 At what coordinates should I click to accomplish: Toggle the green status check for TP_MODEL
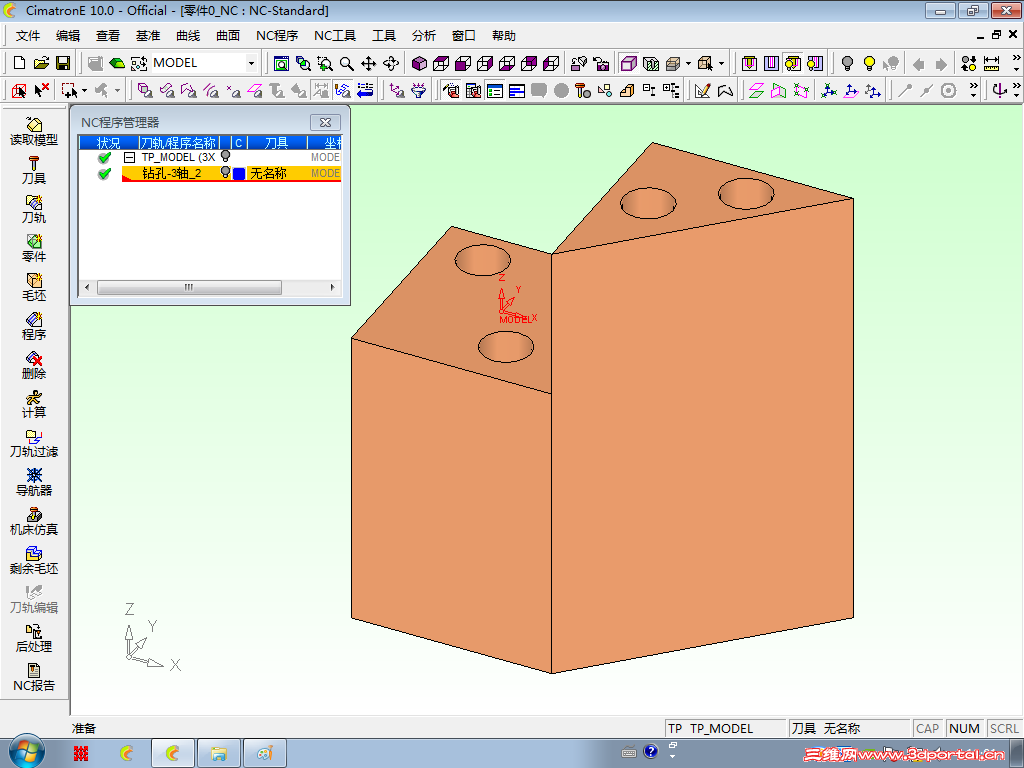pyautogui.click(x=104, y=157)
